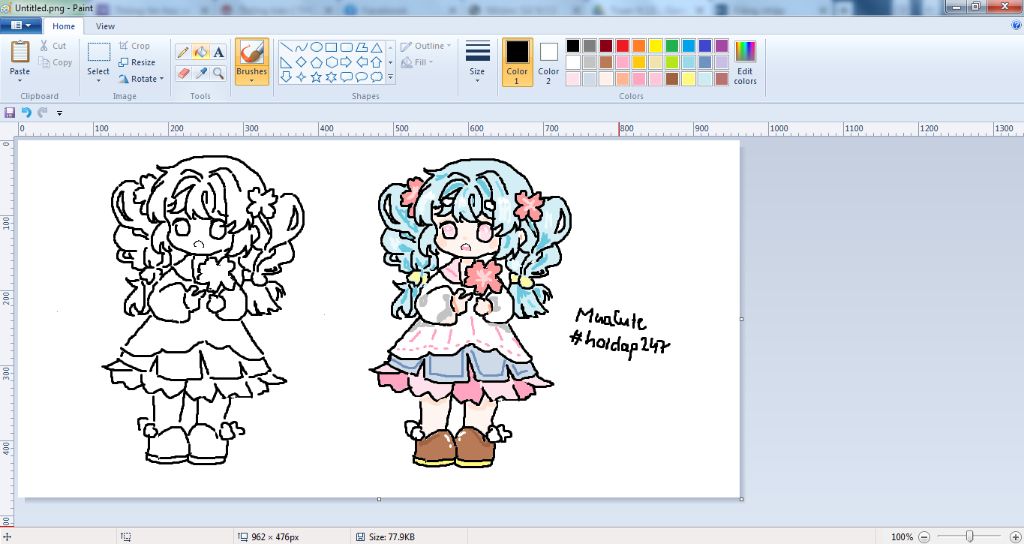The width and height of the screenshot is (1024, 544).
Task: Select the Magnifier tool
Action: (x=219, y=73)
